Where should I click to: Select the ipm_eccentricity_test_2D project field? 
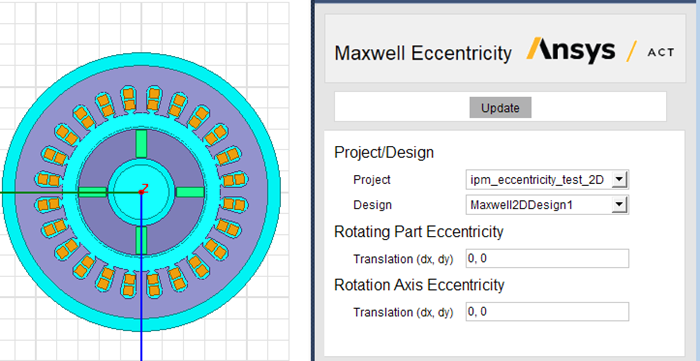click(x=547, y=180)
